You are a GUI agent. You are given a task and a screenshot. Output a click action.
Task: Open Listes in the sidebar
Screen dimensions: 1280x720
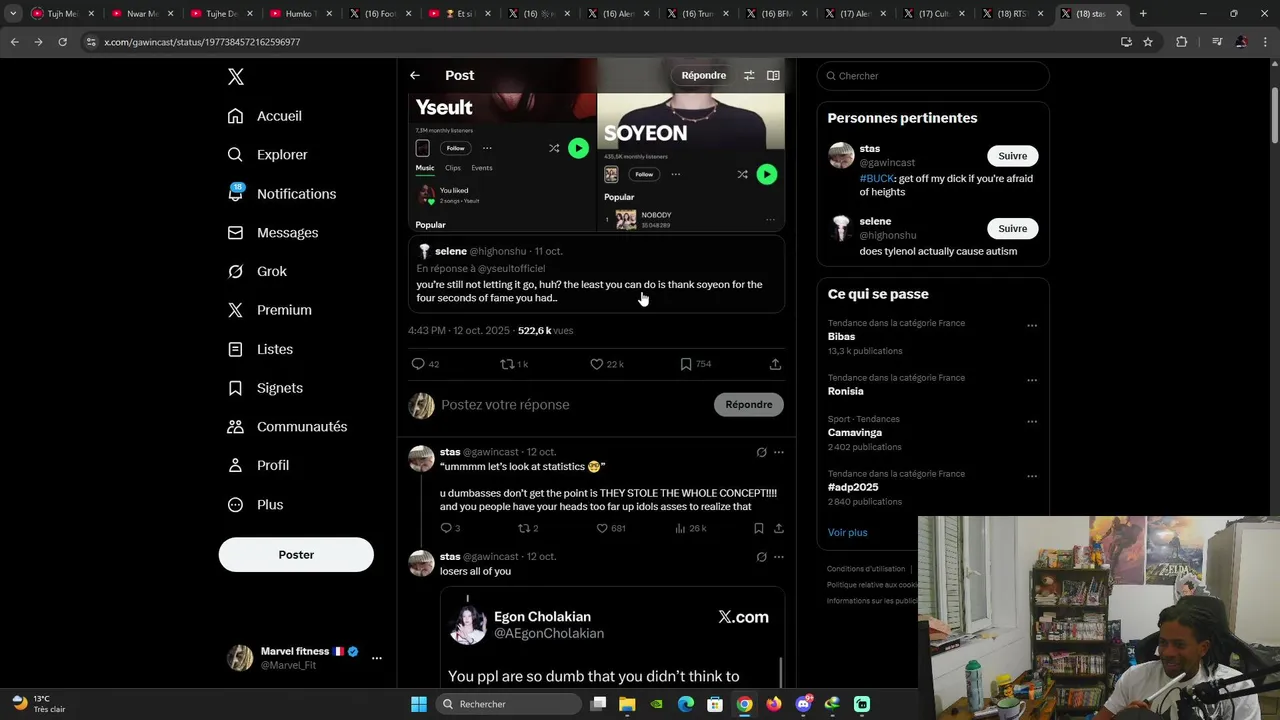tap(260, 349)
